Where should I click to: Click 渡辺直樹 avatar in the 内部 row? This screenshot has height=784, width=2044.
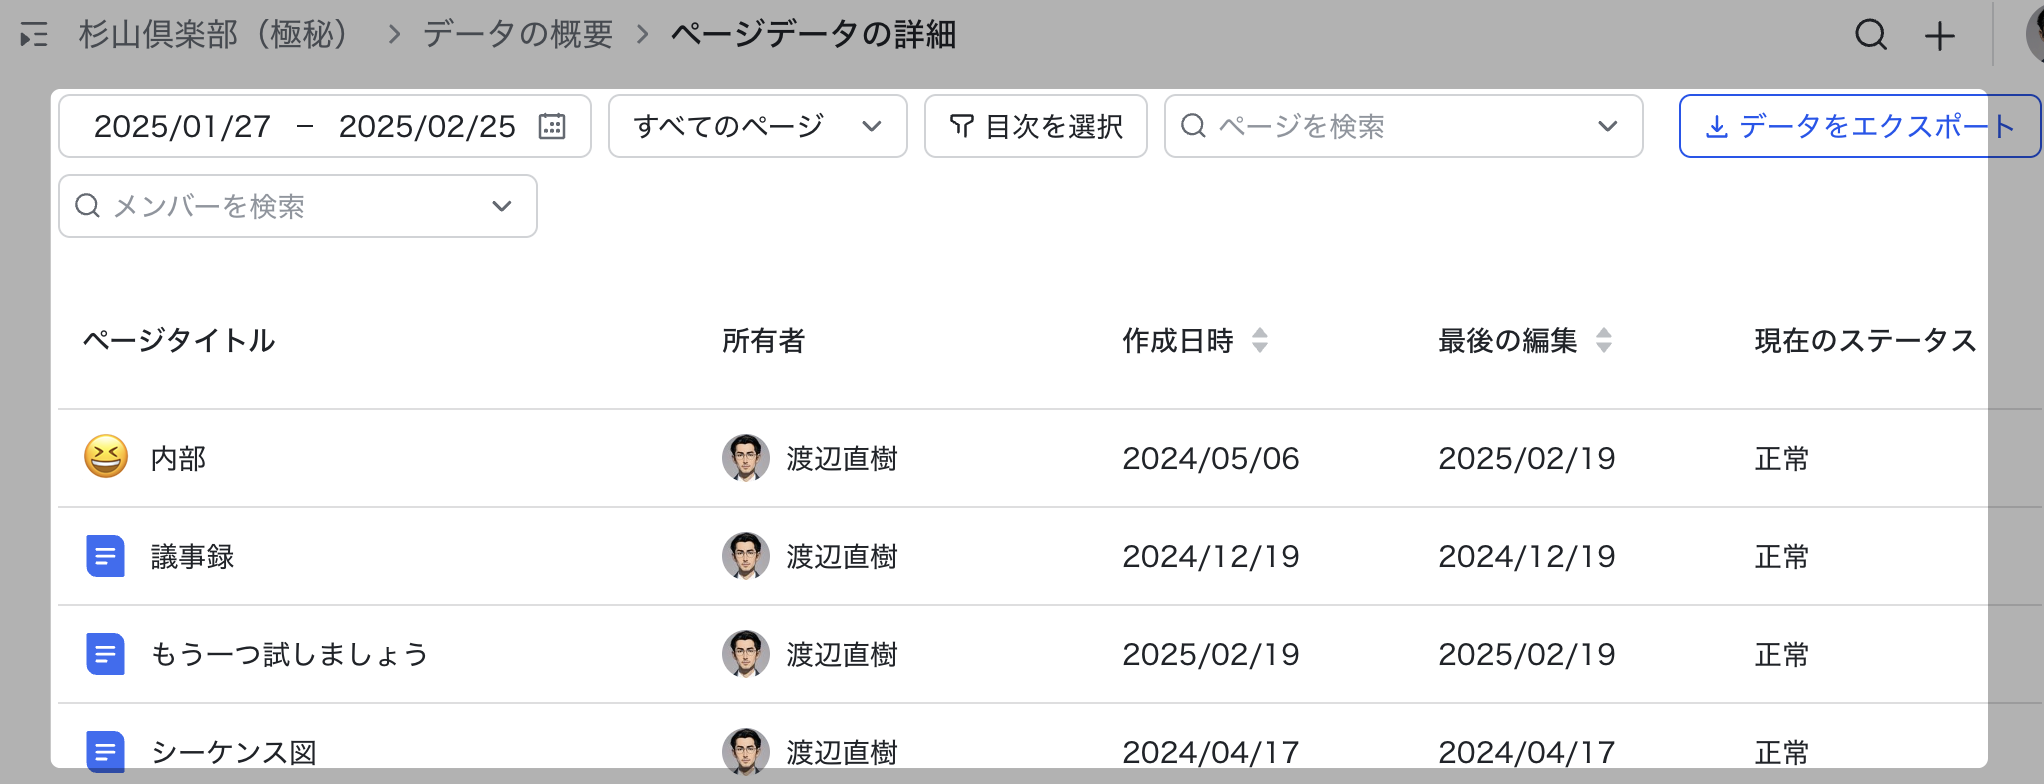[x=745, y=458]
